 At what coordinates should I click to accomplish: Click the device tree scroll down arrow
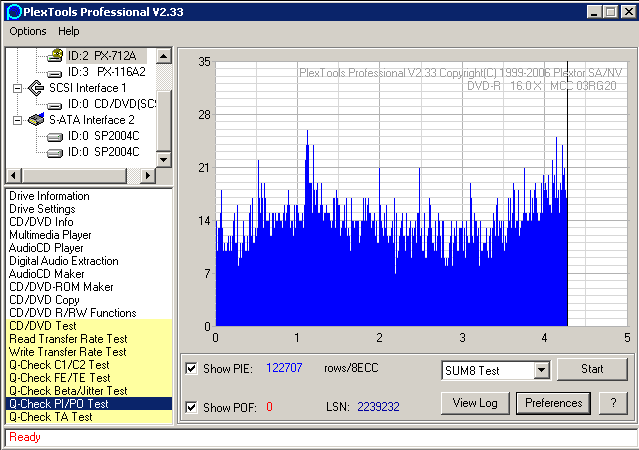pyautogui.click(x=164, y=159)
